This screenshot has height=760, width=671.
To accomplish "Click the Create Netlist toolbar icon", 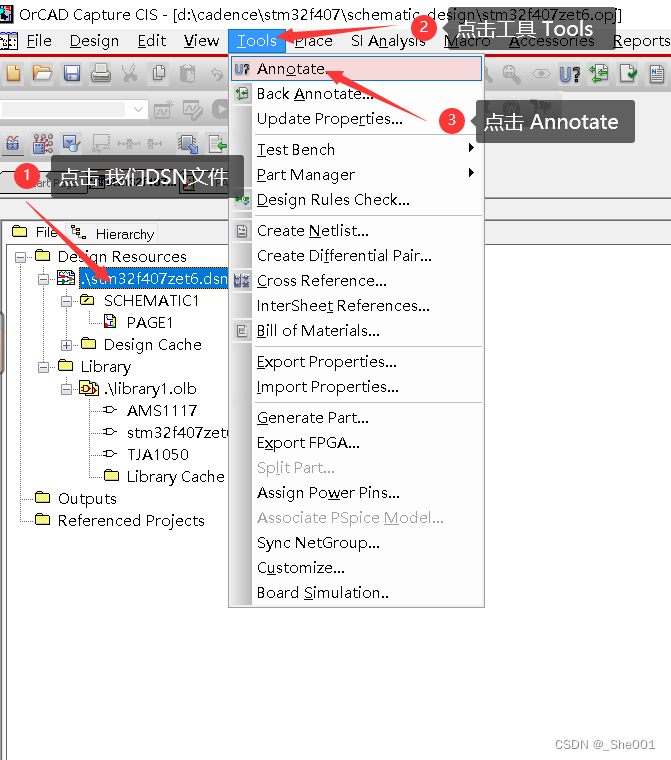I will pyautogui.click(x=657, y=74).
